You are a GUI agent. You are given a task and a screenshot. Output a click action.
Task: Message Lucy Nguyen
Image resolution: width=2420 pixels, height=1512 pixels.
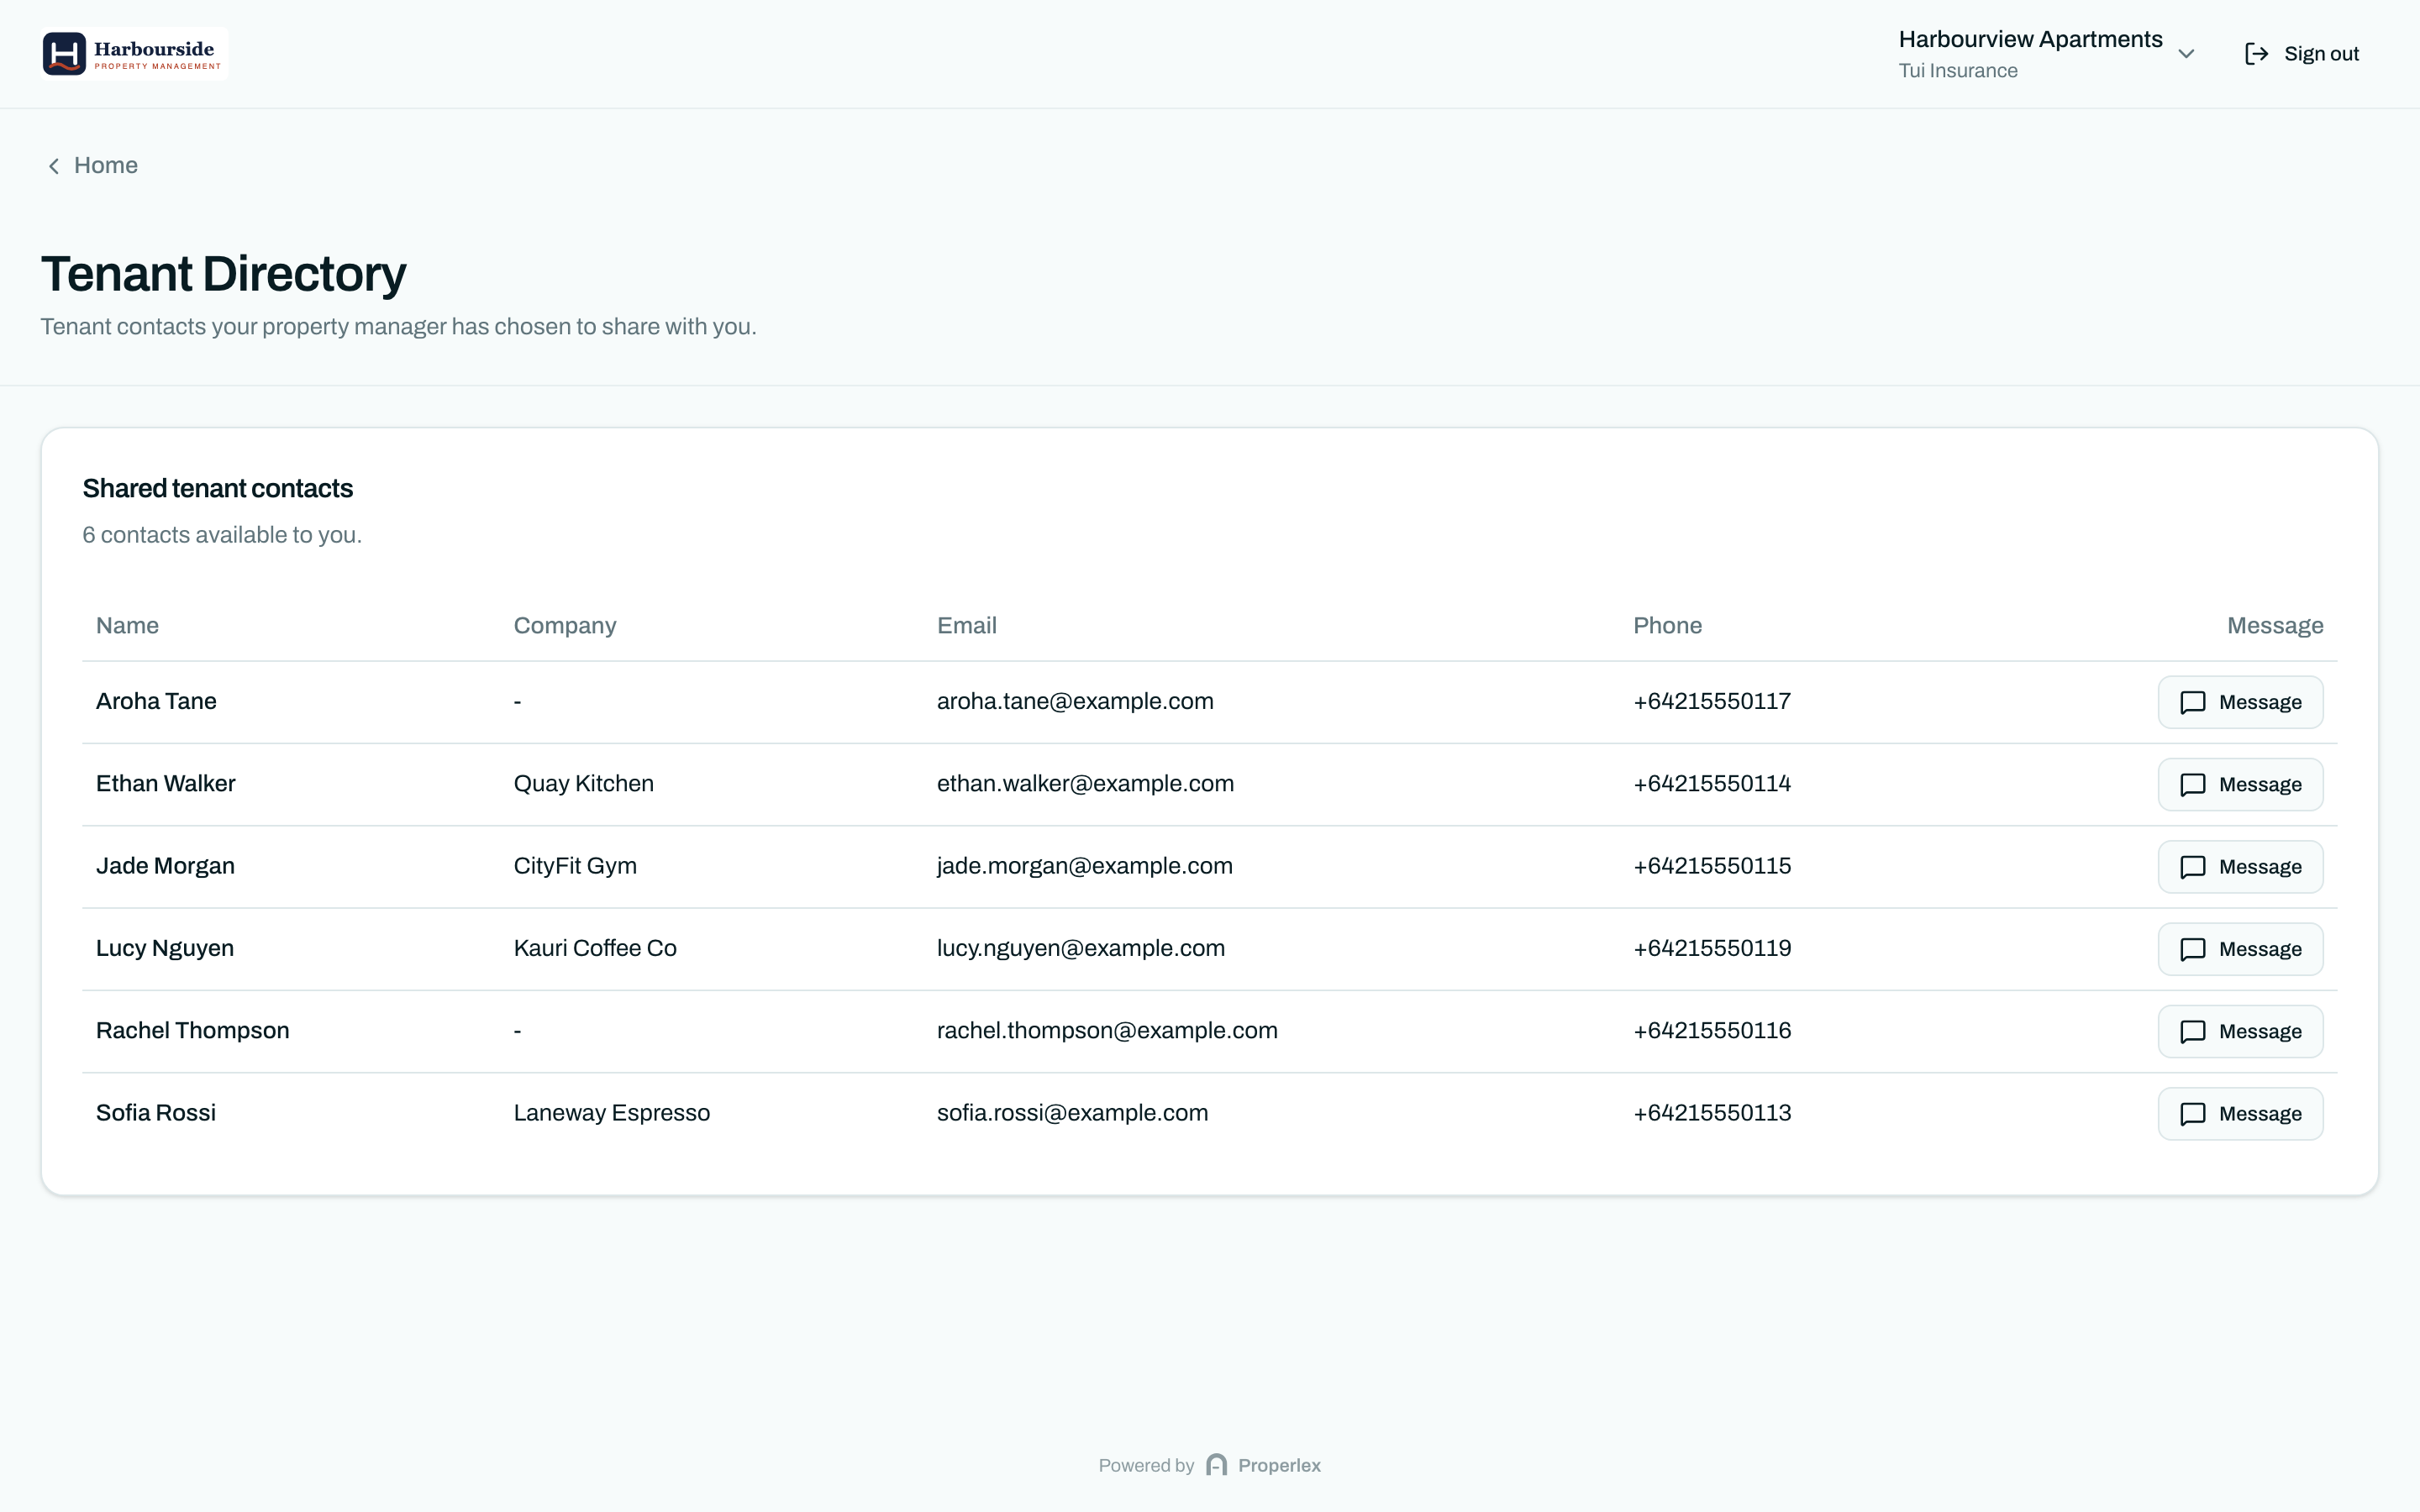[x=2240, y=949]
